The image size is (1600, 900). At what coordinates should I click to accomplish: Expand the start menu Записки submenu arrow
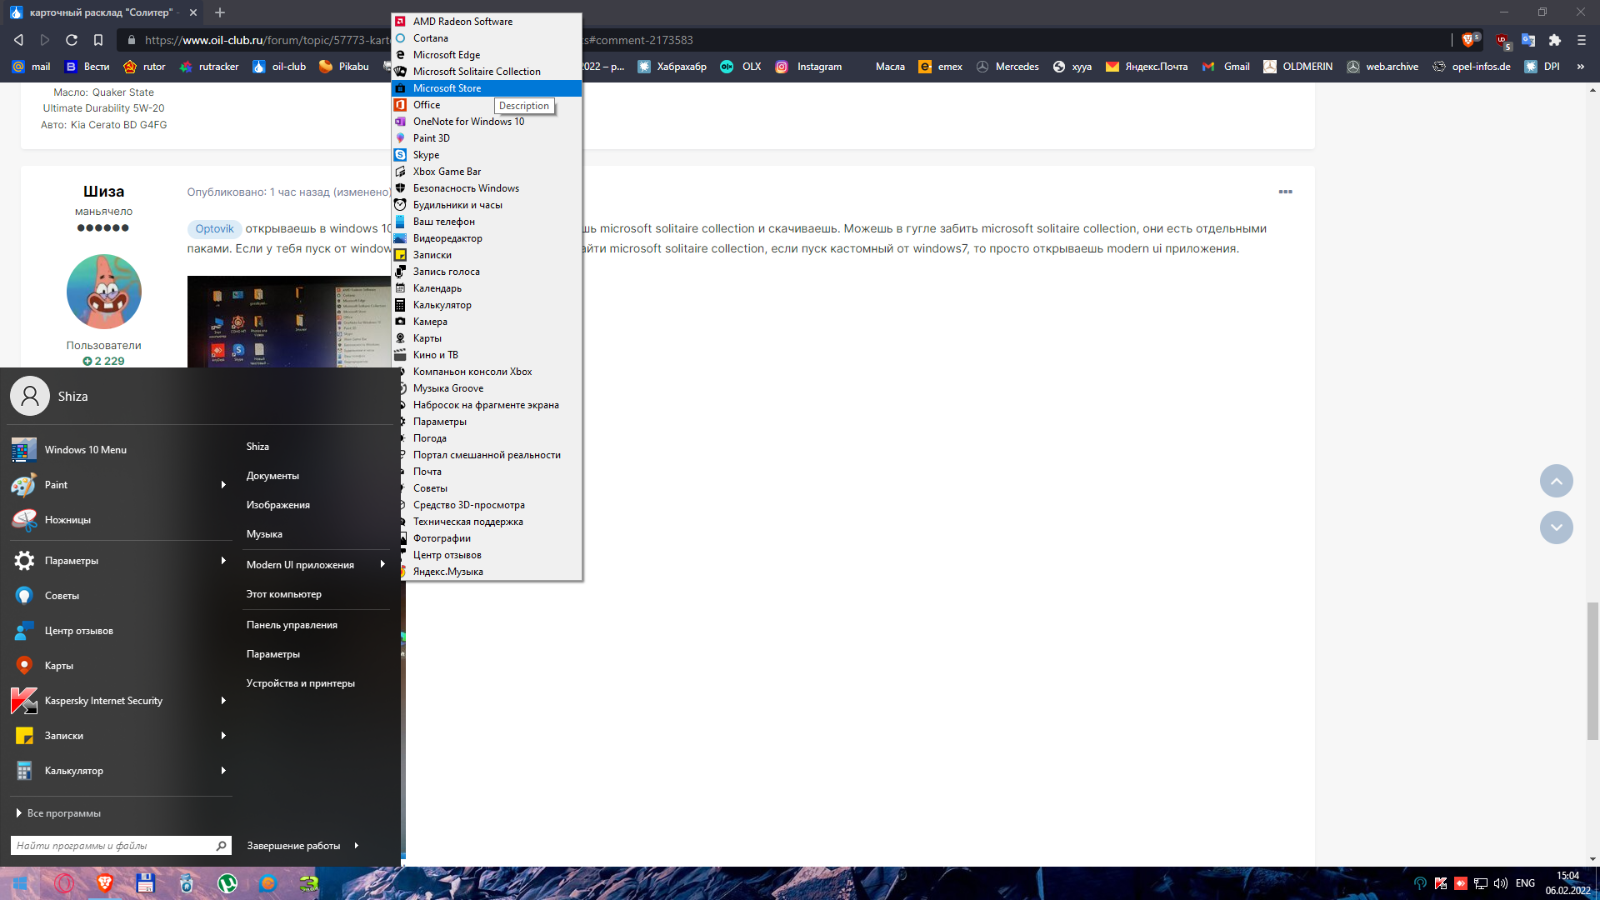coord(223,736)
